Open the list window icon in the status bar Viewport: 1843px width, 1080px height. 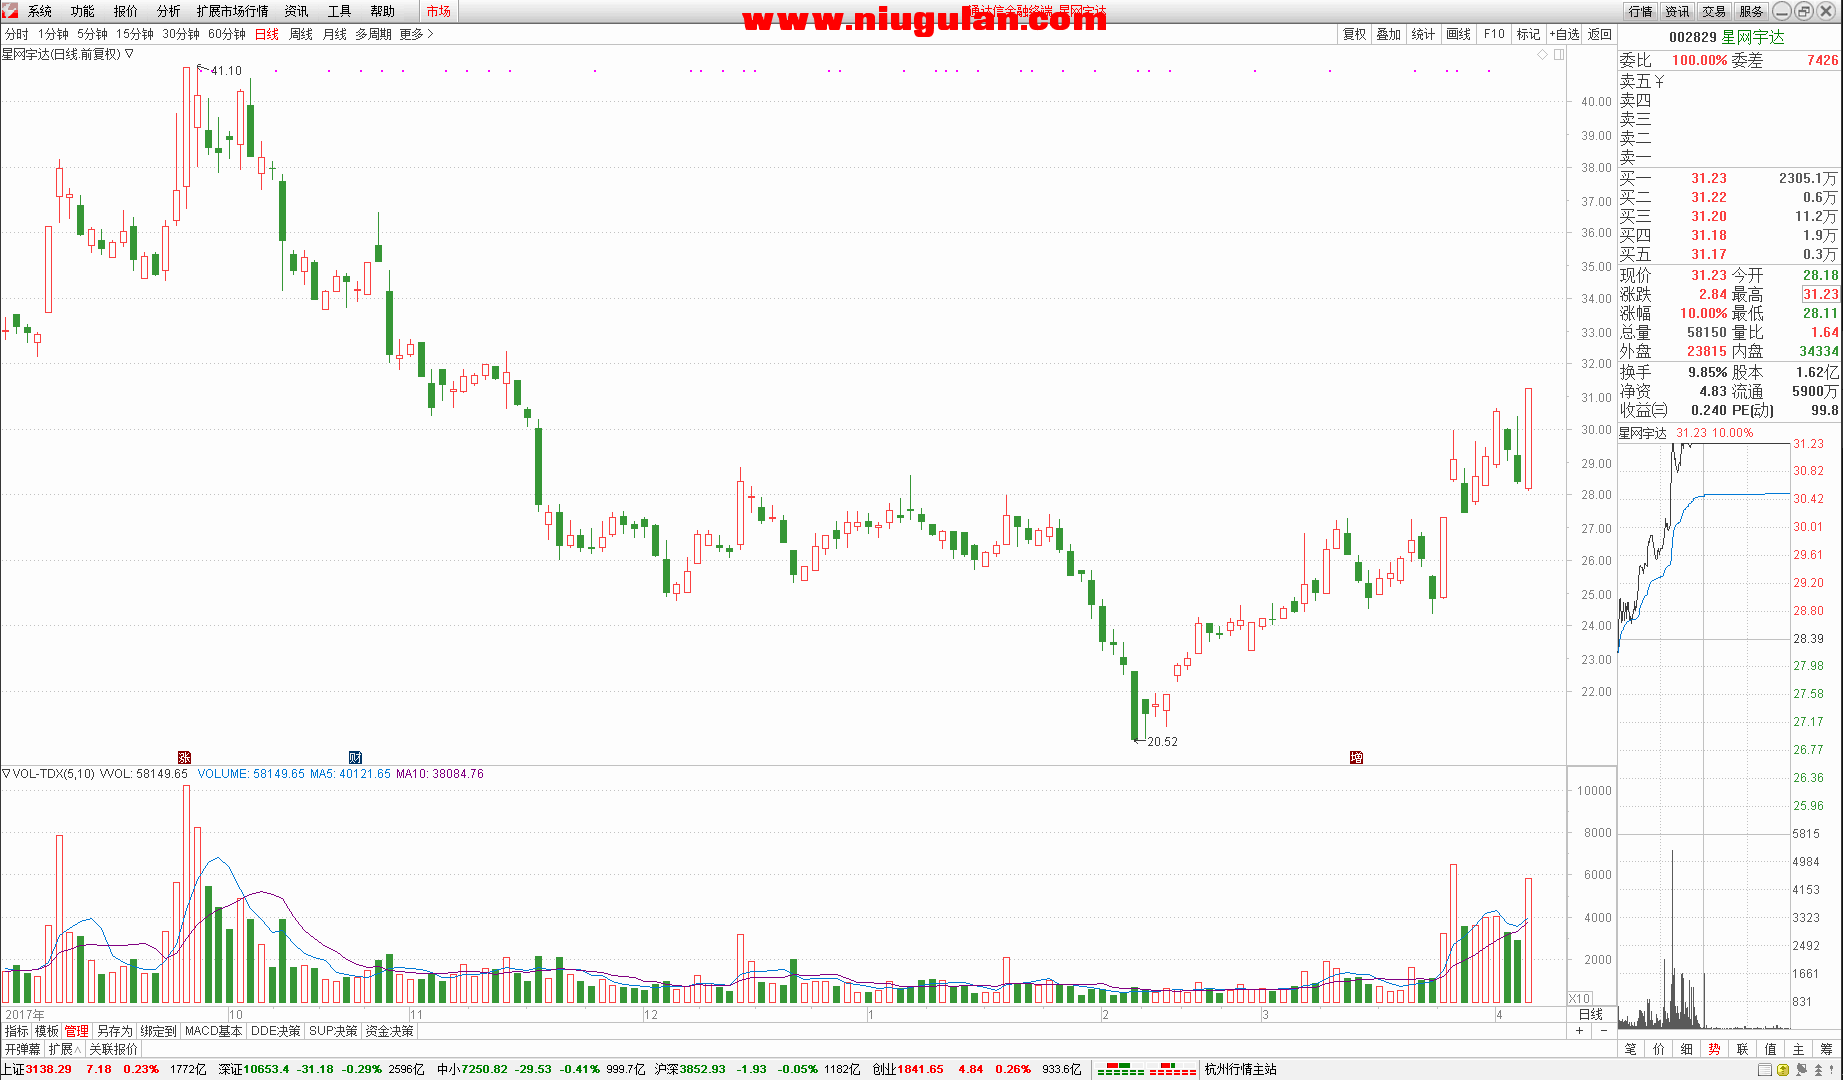pyautogui.click(x=1765, y=1069)
